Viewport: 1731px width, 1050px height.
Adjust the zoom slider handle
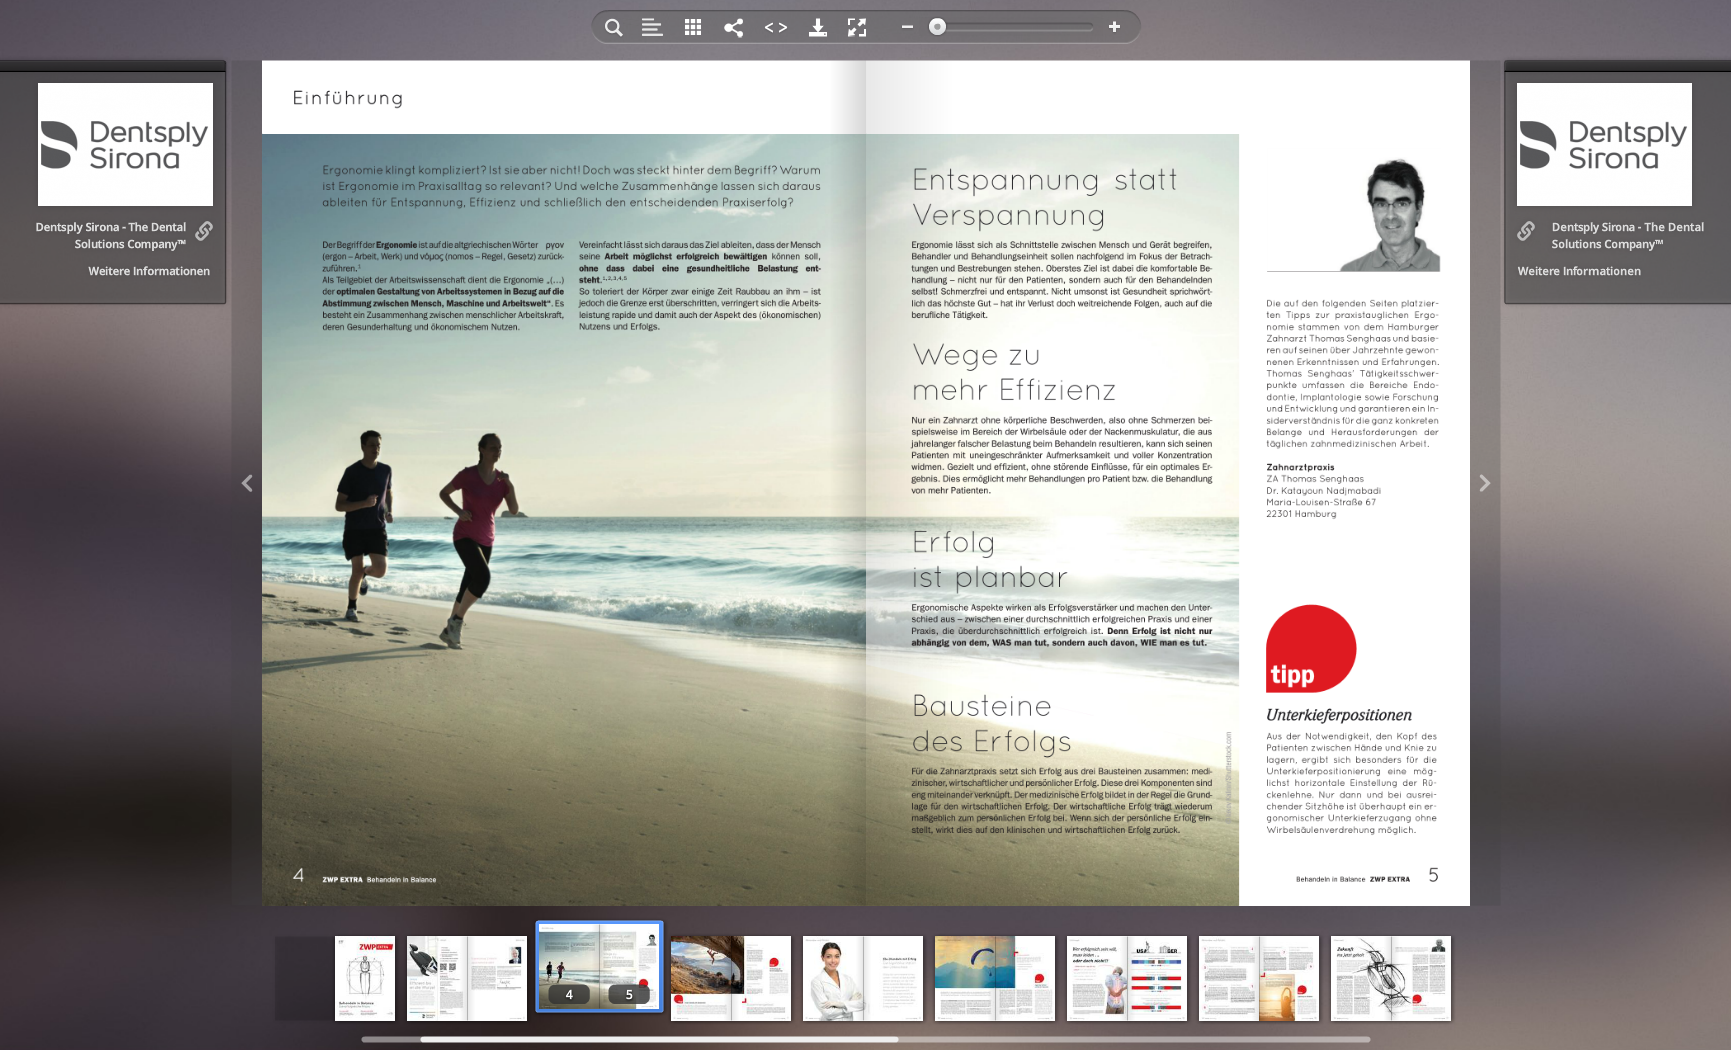[937, 27]
